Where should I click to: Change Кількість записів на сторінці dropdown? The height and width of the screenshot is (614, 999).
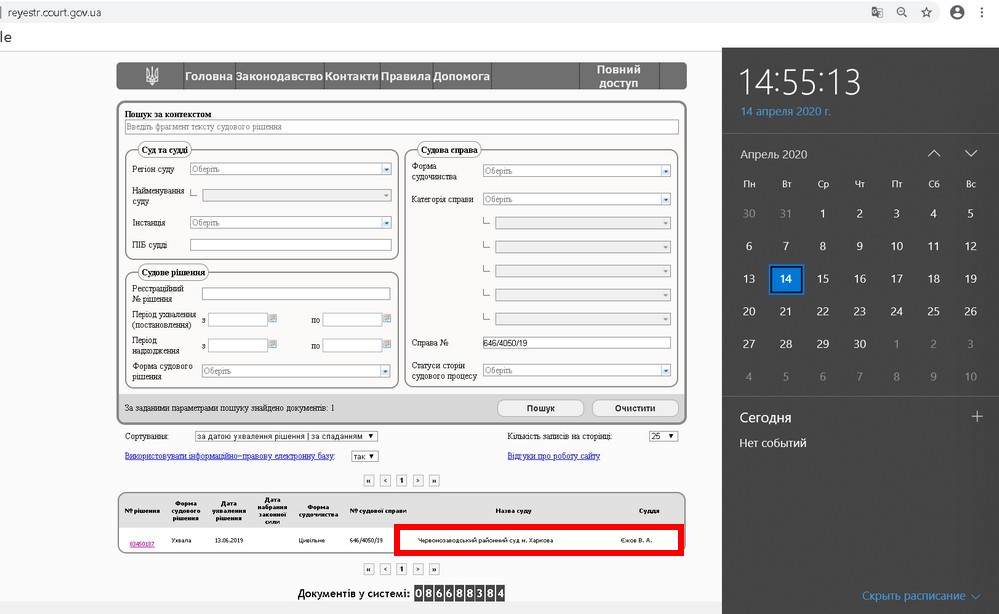(x=663, y=436)
